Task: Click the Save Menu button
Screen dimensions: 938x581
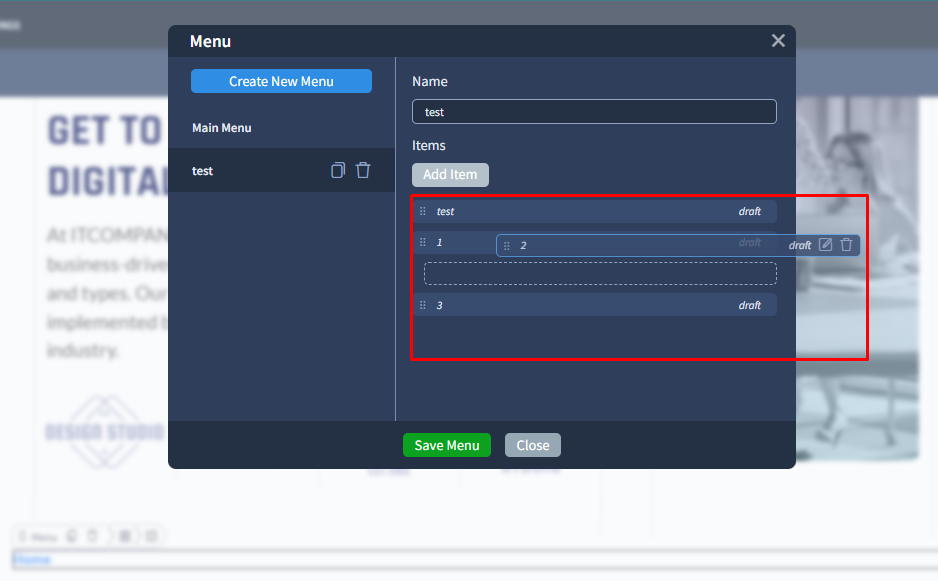Action: click(447, 445)
